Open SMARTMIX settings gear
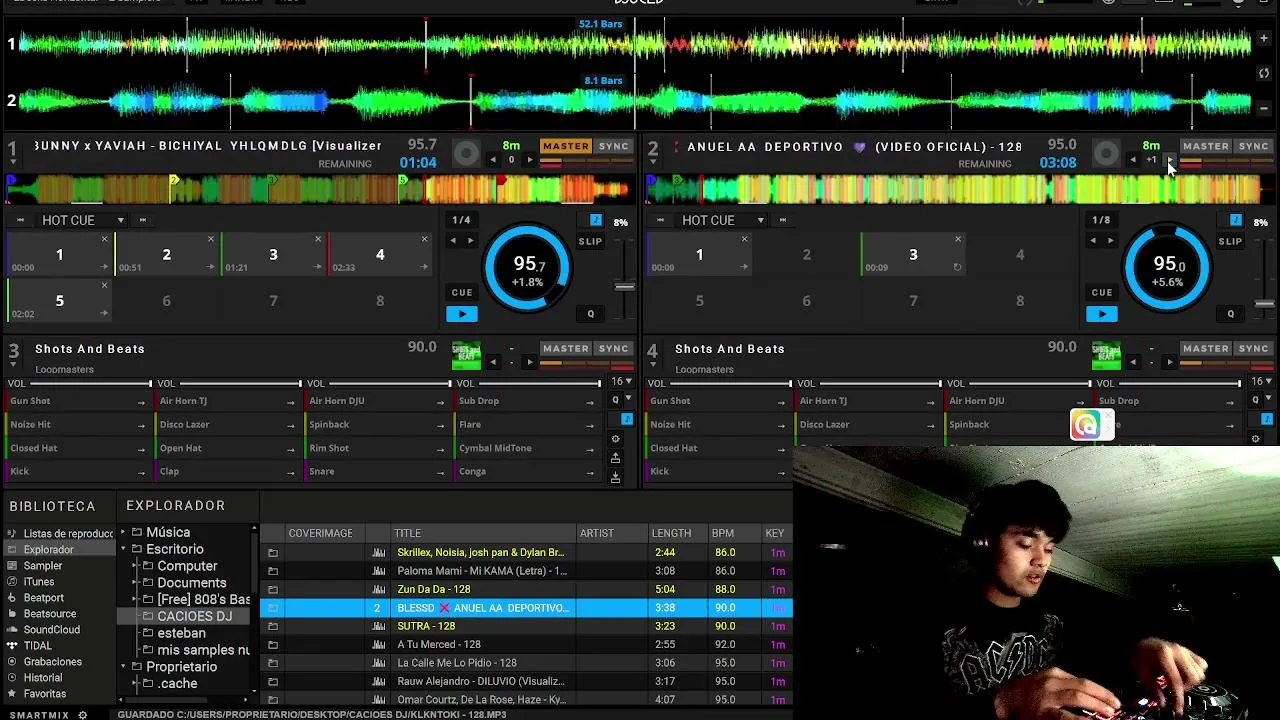This screenshot has width=1280, height=720. tap(83, 715)
